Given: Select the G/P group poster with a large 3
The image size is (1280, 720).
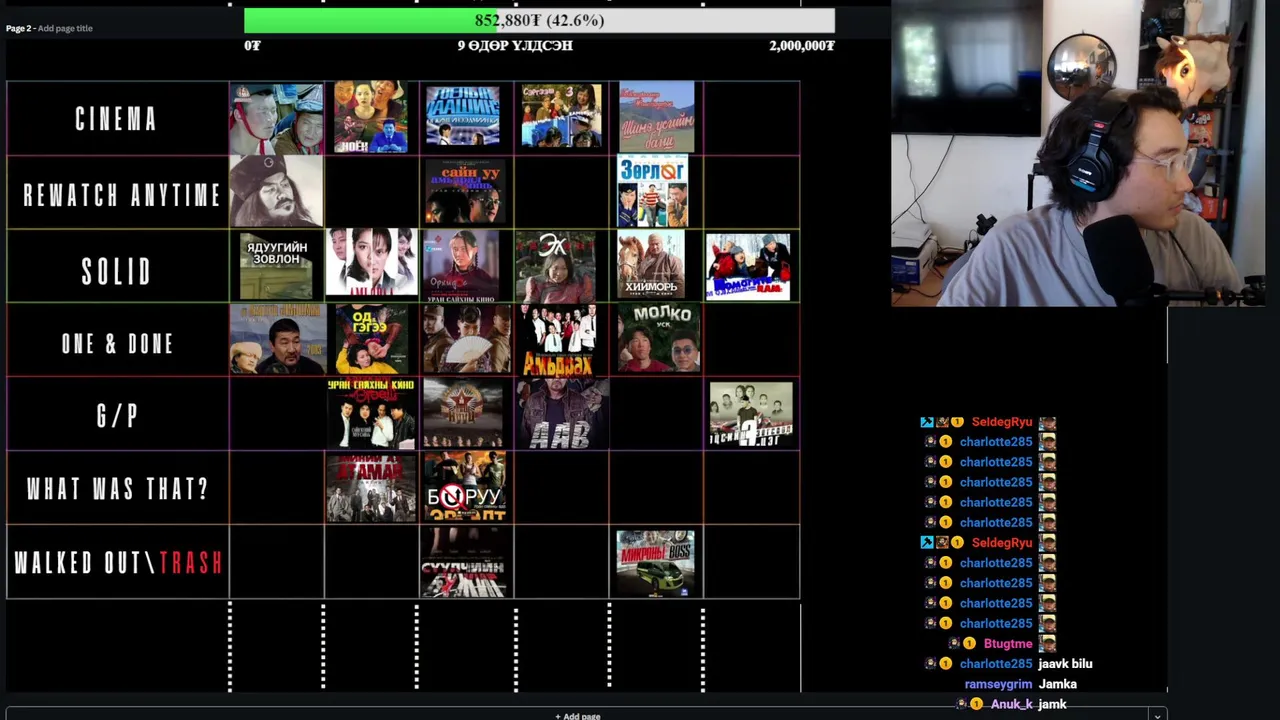Looking at the screenshot, I should tap(751, 414).
